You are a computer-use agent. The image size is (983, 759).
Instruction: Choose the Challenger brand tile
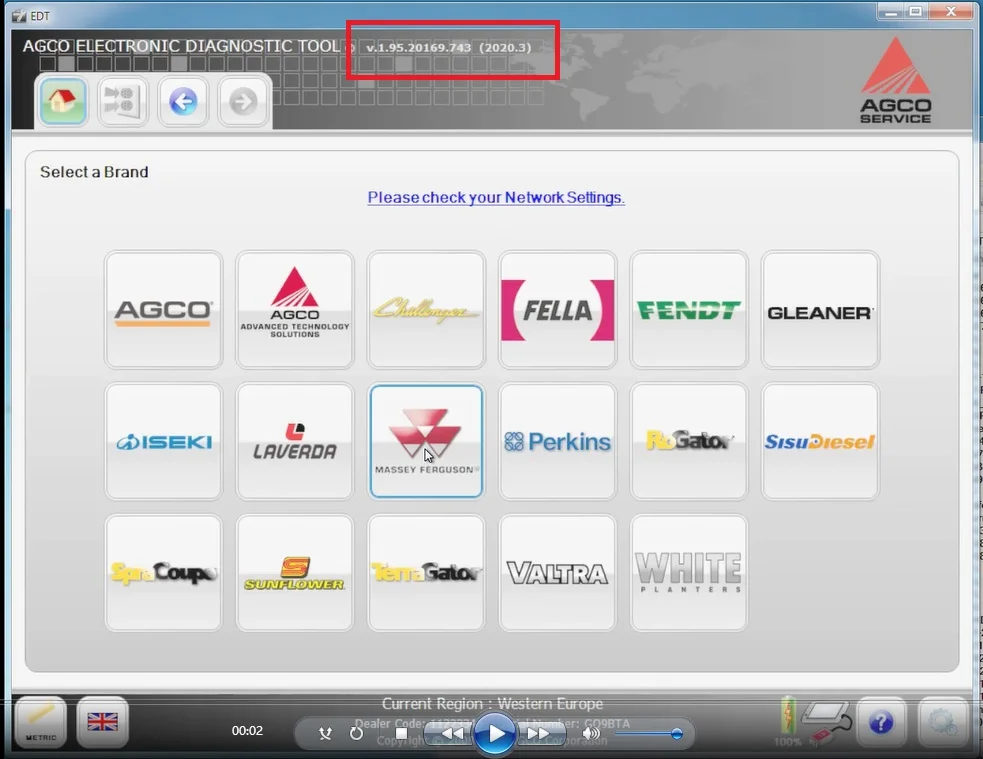click(426, 310)
